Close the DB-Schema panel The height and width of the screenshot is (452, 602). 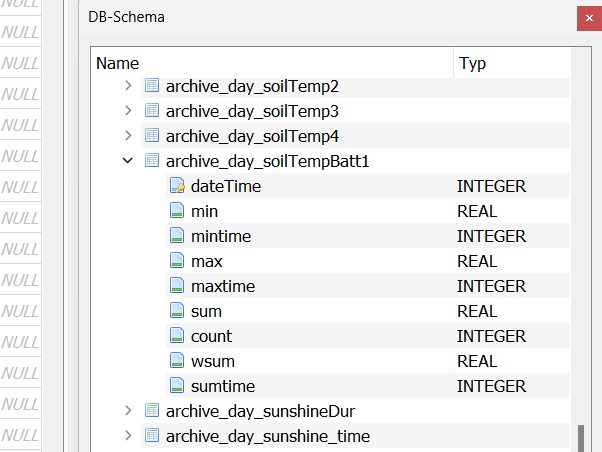coord(589,18)
